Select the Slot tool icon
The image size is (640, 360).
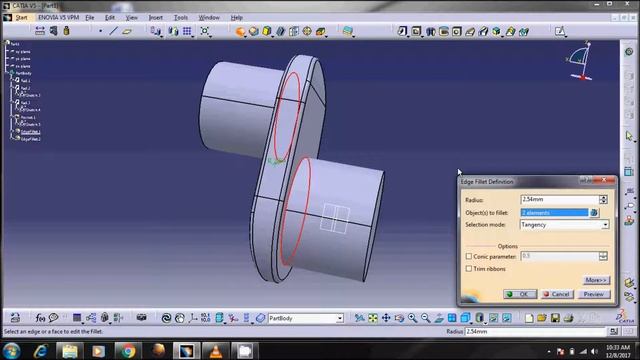pos(484,31)
